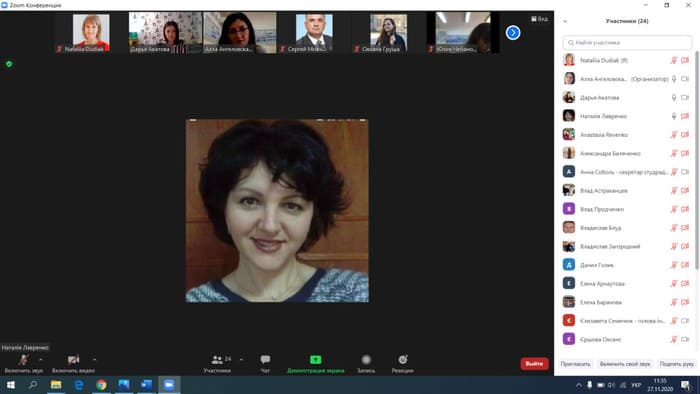This screenshot has height=394, width=700.
Task: Click camera-off icon for Наталія Лавренко row
Action: 685,116
